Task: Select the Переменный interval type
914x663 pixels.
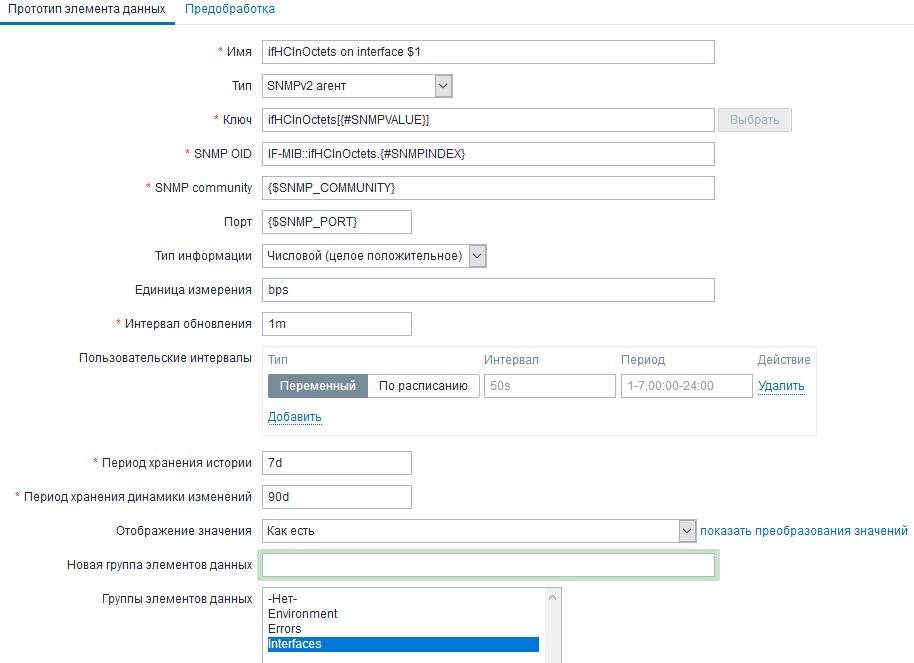Action: pyautogui.click(x=318, y=386)
